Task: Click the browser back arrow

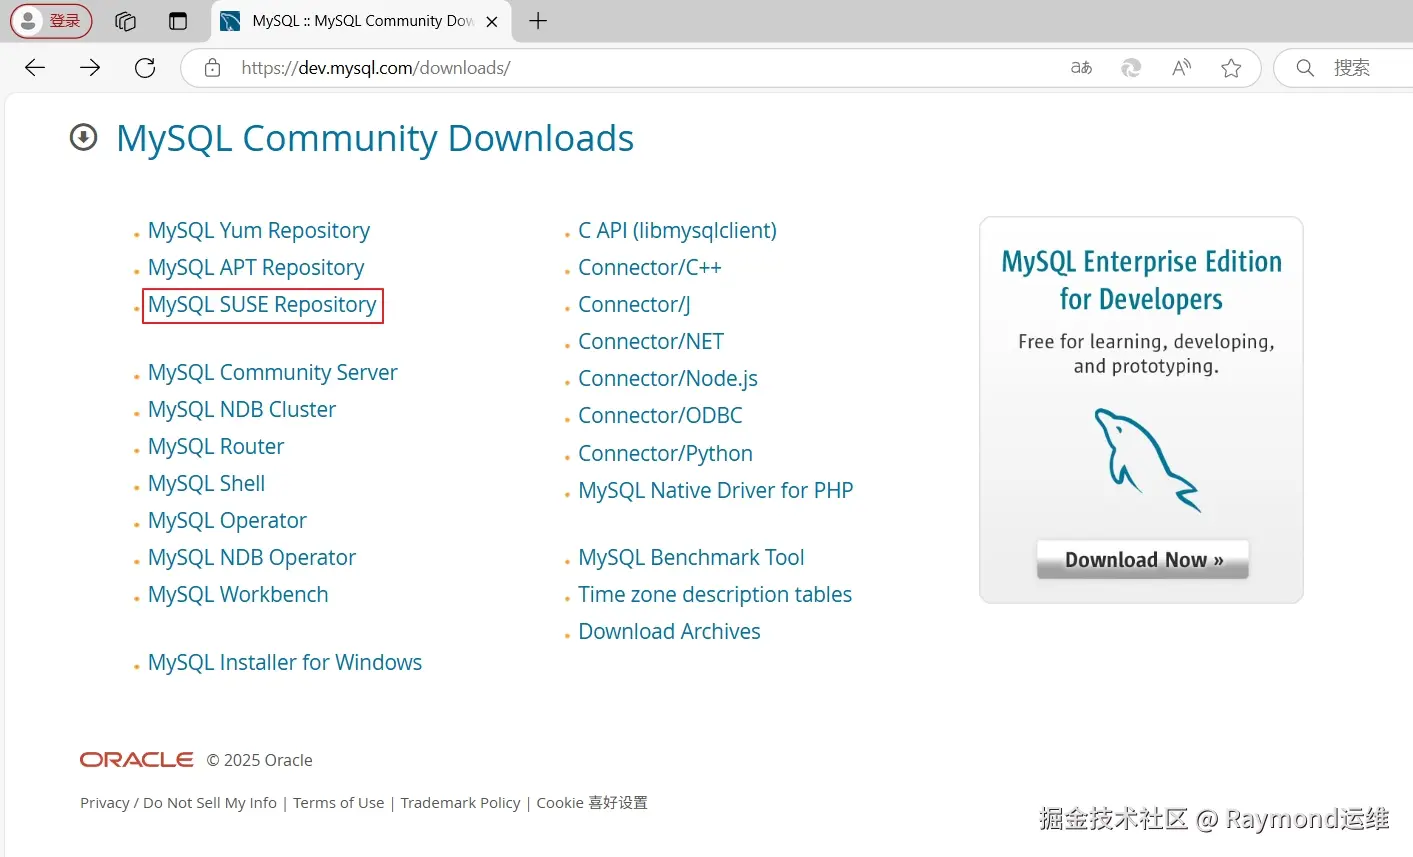Action: [x=35, y=68]
